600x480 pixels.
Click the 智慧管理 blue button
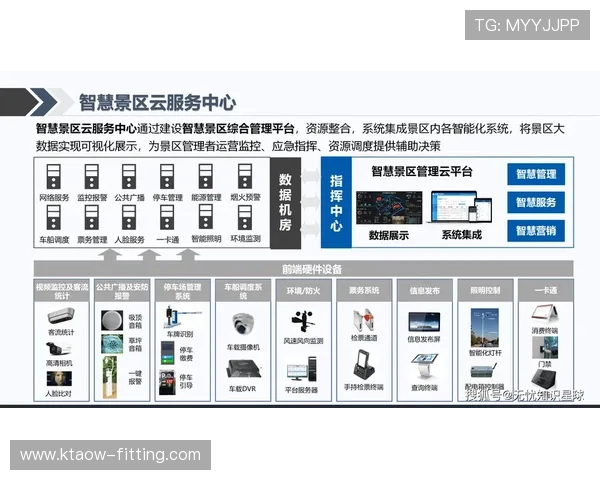pyautogui.click(x=536, y=174)
